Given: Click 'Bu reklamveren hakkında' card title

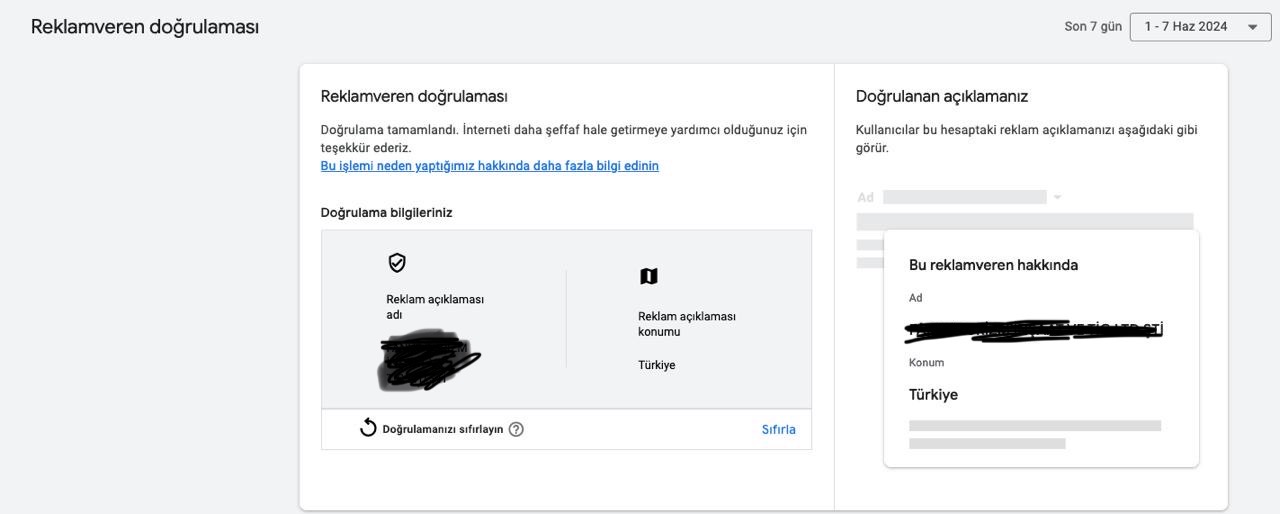Looking at the screenshot, I should point(993,265).
